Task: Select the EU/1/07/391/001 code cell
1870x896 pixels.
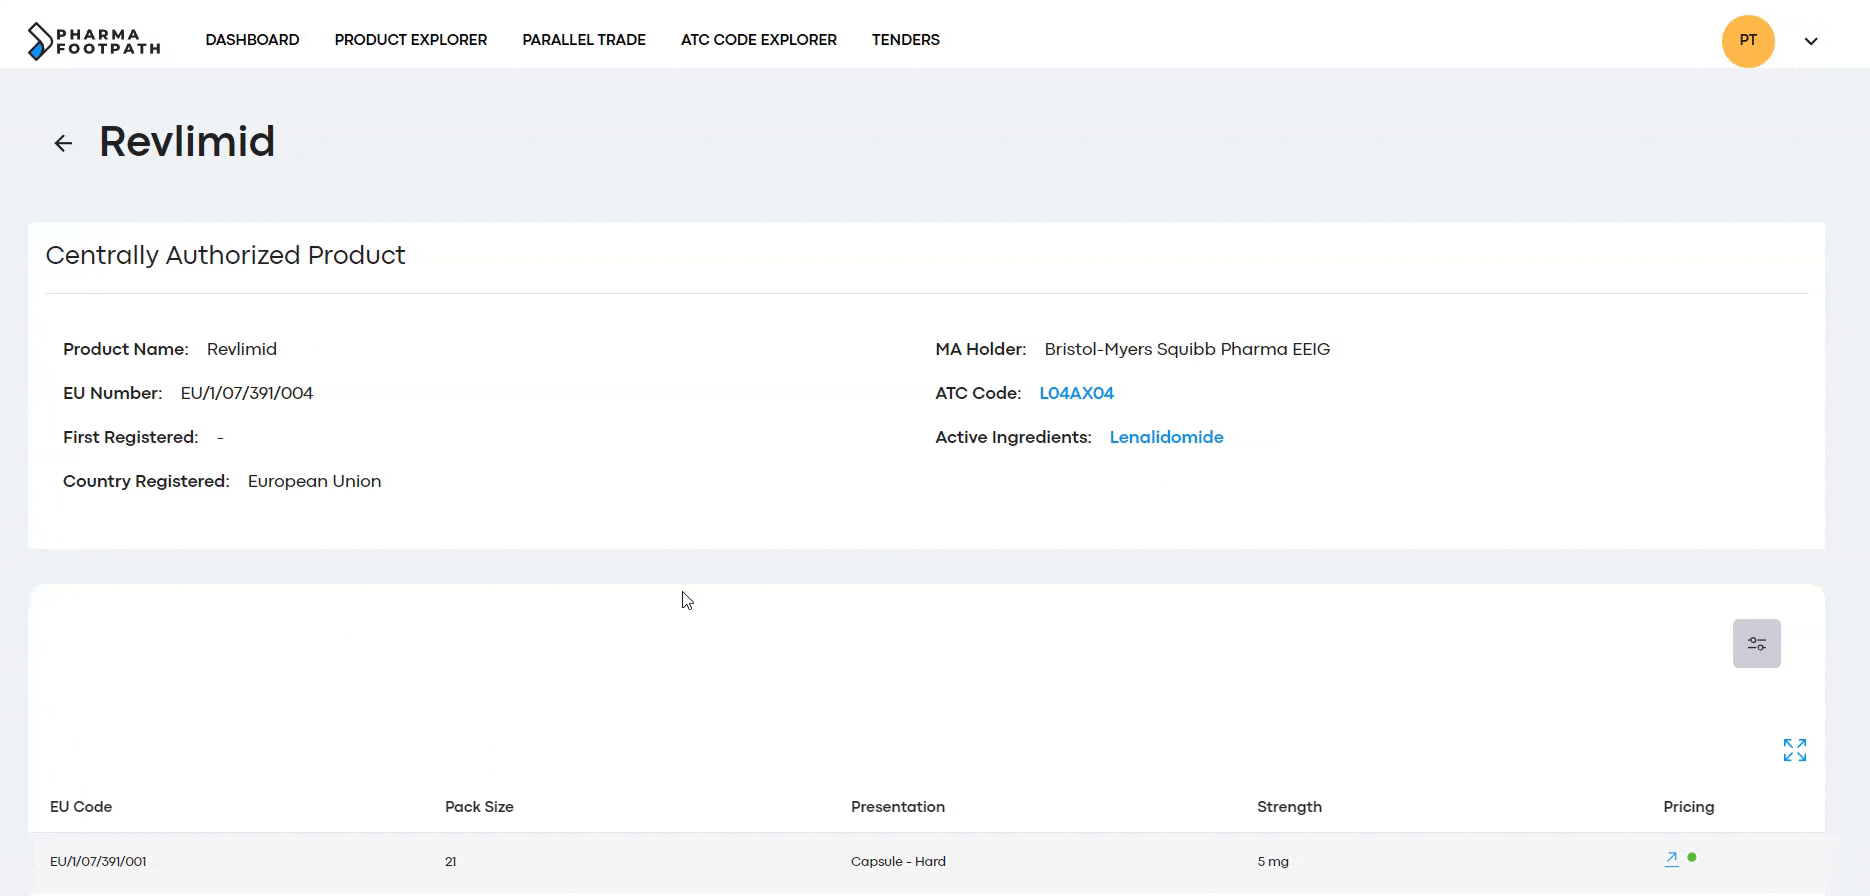Action: coord(98,861)
